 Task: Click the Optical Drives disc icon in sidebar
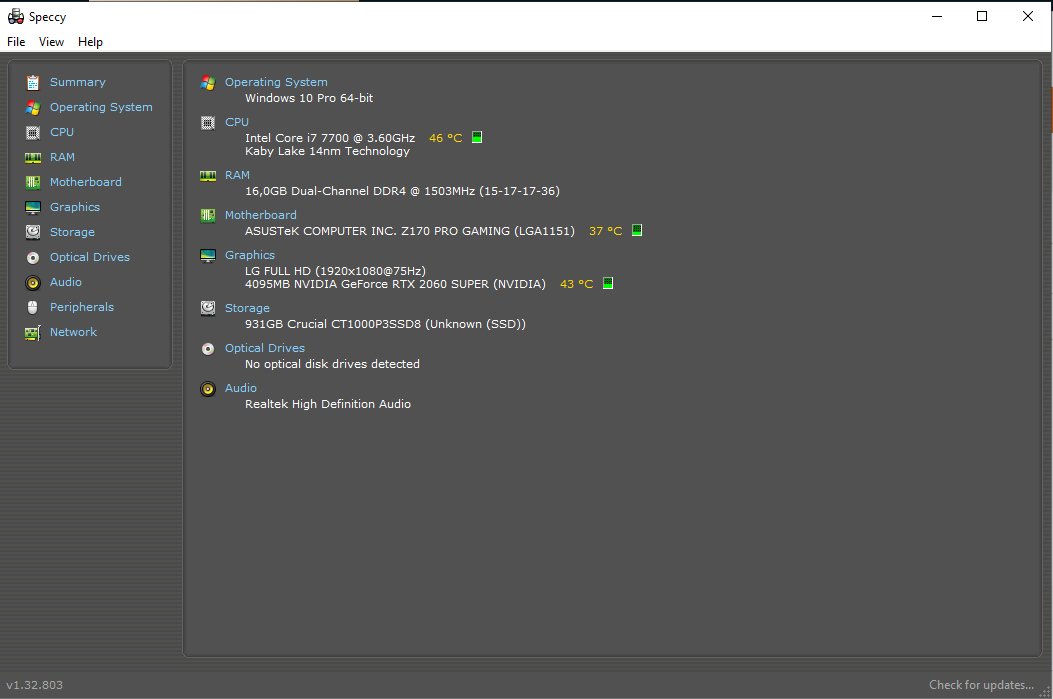point(33,257)
